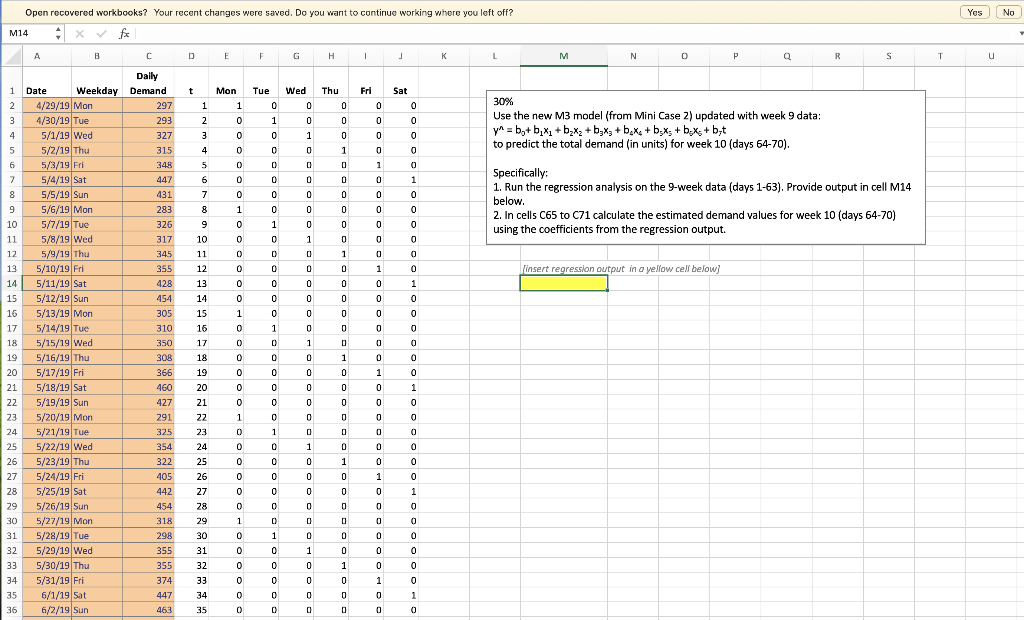This screenshot has width=1024, height=620.
Task: Select column C header
Action: (x=149, y=56)
